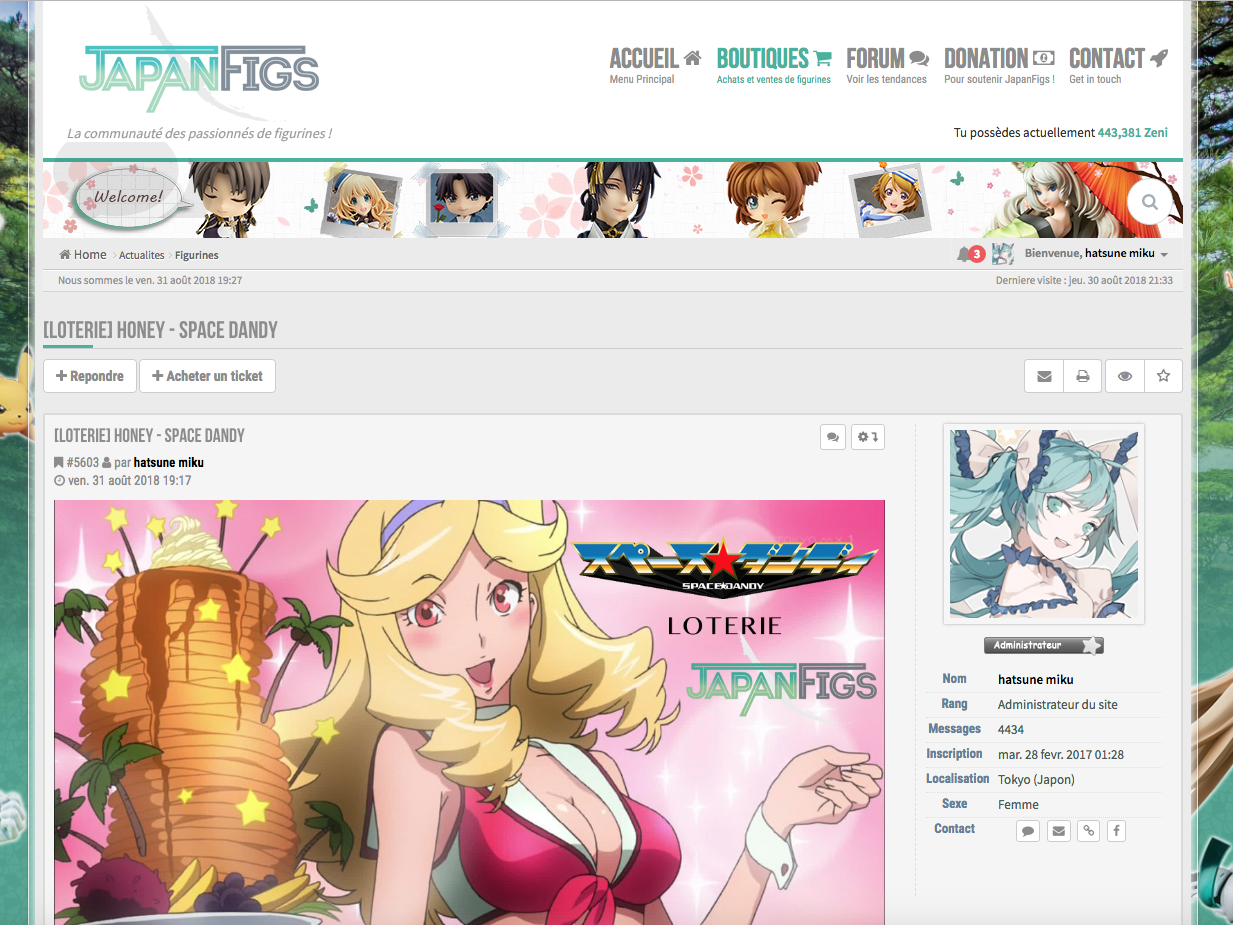Click the profile website link icon
The height and width of the screenshot is (925, 1233).
pos(1087,830)
